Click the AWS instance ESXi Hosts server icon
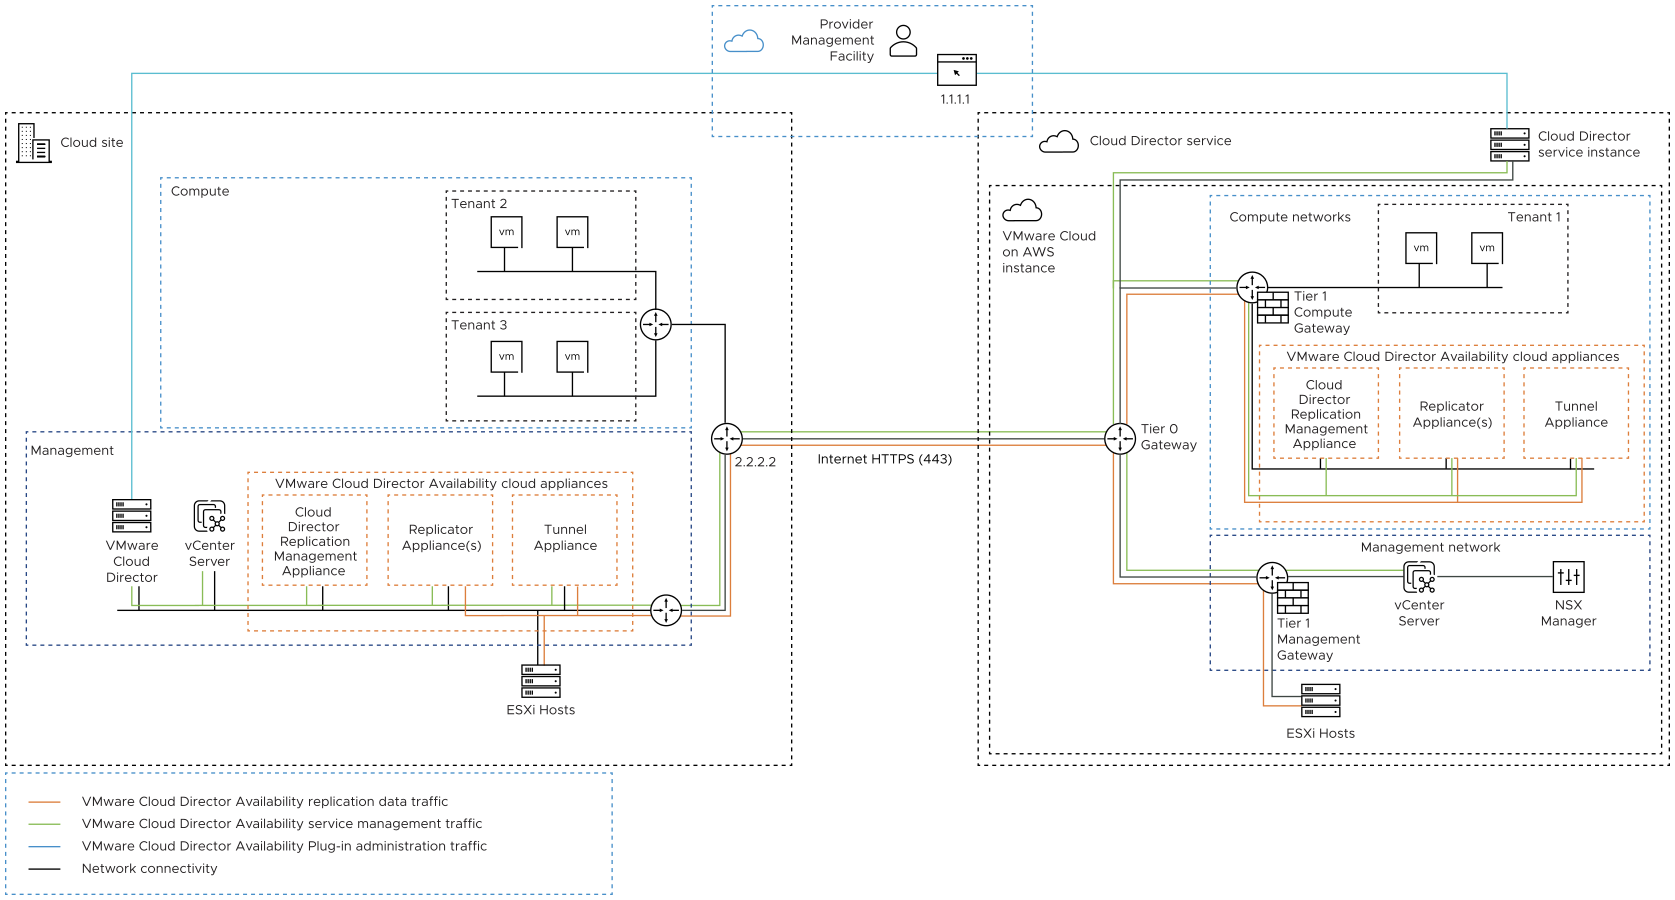The width and height of the screenshot is (1675, 900). [1321, 700]
